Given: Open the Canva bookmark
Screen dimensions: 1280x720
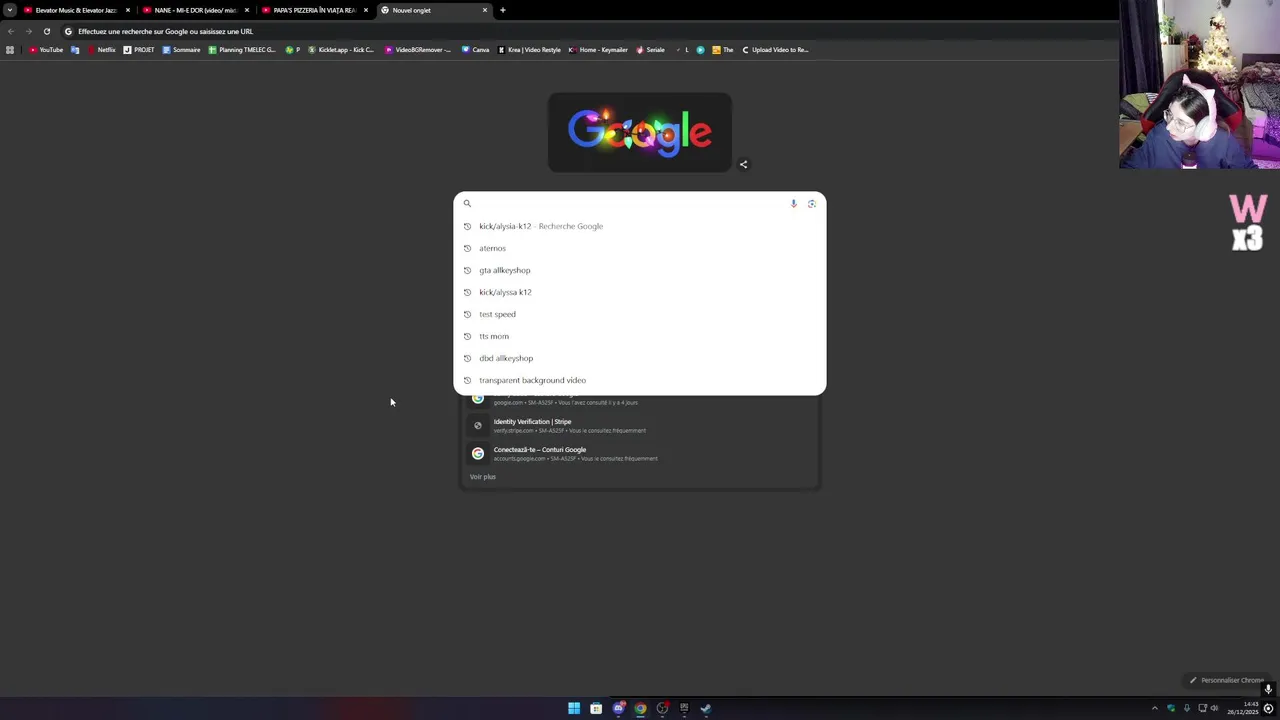Looking at the screenshot, I should click(x=475, y=50).
